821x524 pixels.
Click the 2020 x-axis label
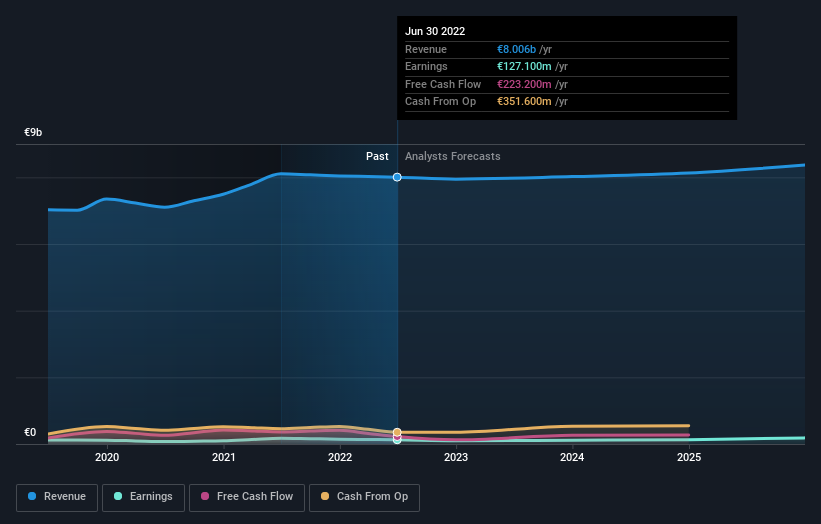[x=107, y=457]
